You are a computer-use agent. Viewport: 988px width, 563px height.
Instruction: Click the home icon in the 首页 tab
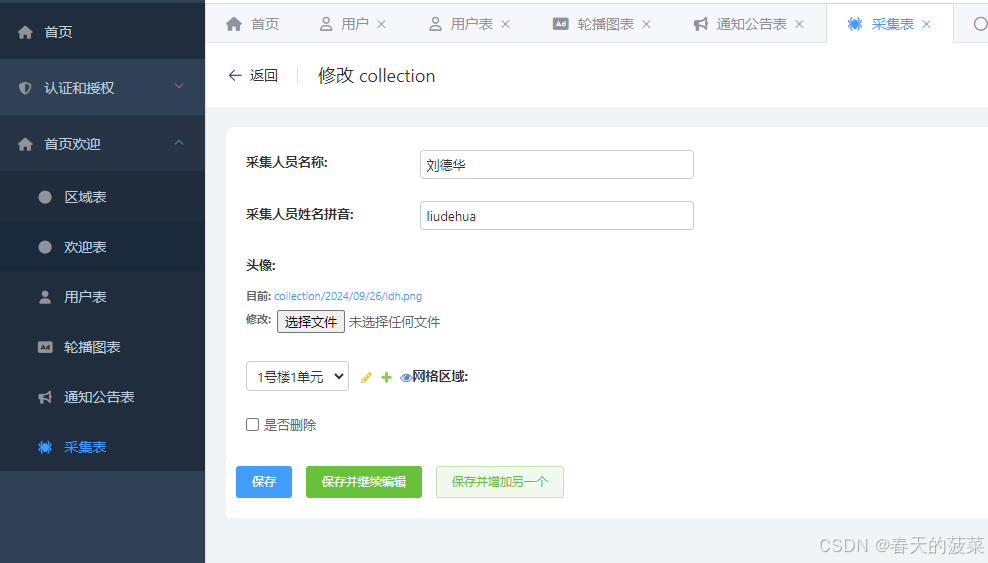234,24
